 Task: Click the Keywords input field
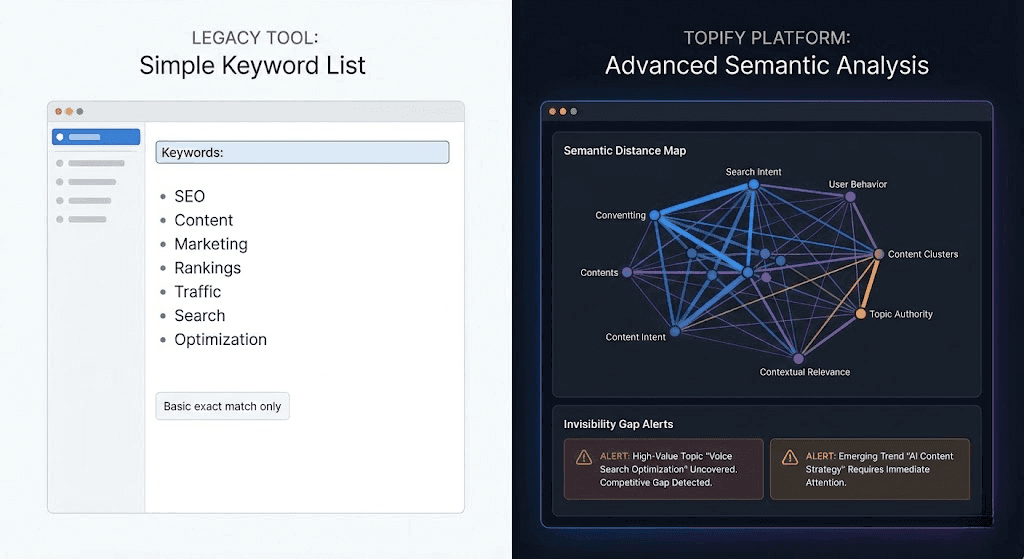(x=302, y=152)
